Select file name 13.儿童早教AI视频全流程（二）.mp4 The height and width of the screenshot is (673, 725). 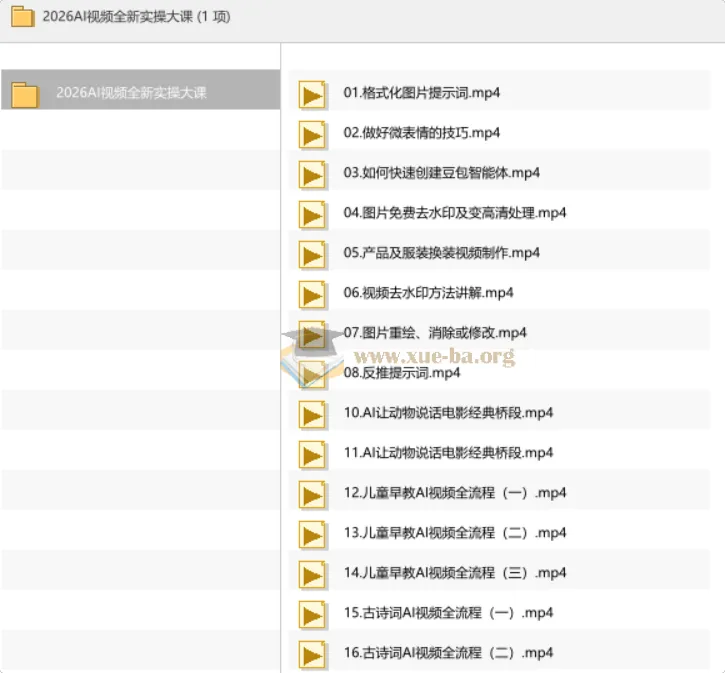tap(455, 532)
